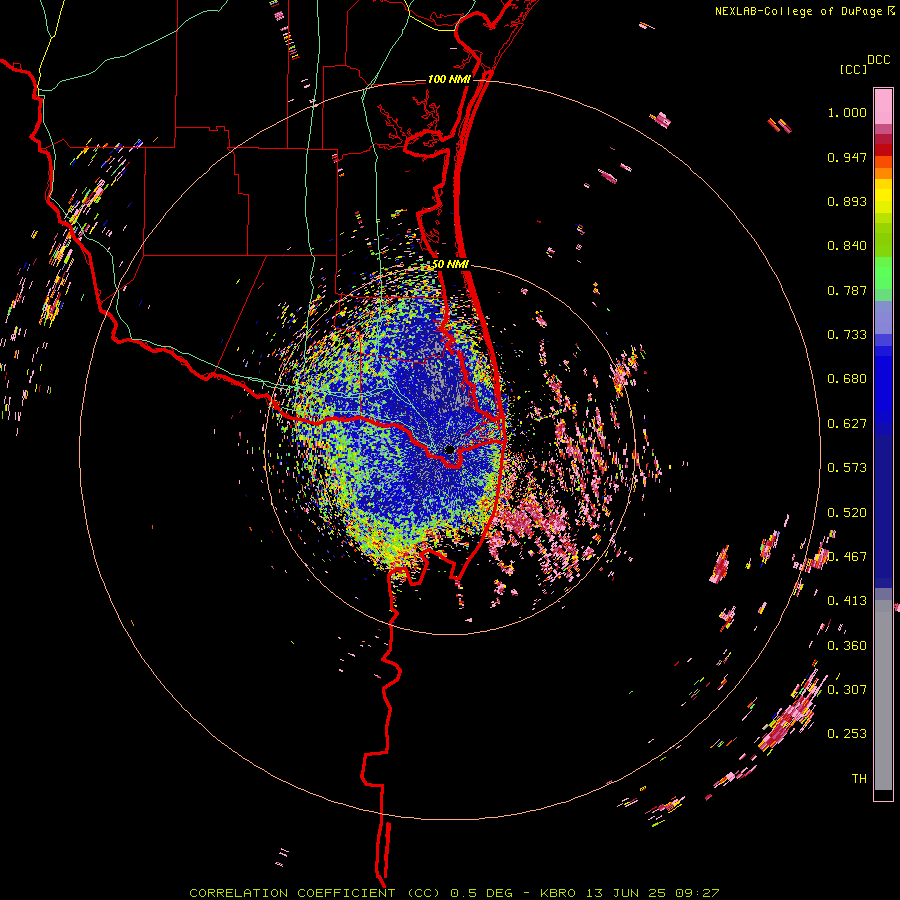Viewport: 900px width, 900px height.
Task: Click the gray segment of the color bar
Action: 883,695
